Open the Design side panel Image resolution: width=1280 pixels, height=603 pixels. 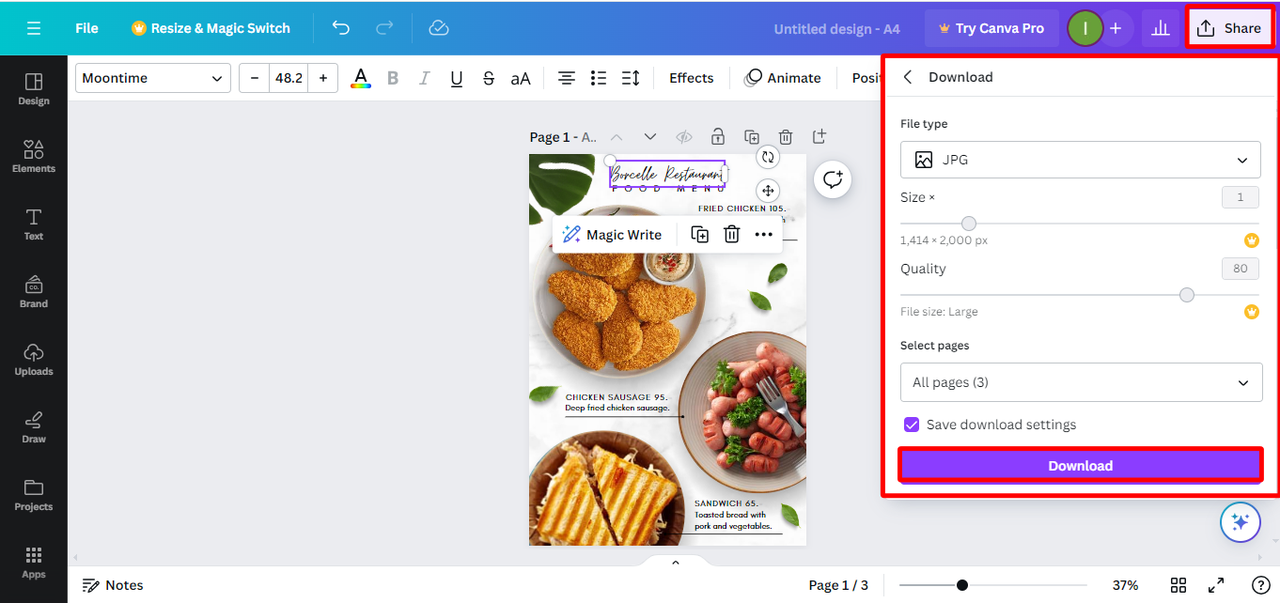click(34, 89)
